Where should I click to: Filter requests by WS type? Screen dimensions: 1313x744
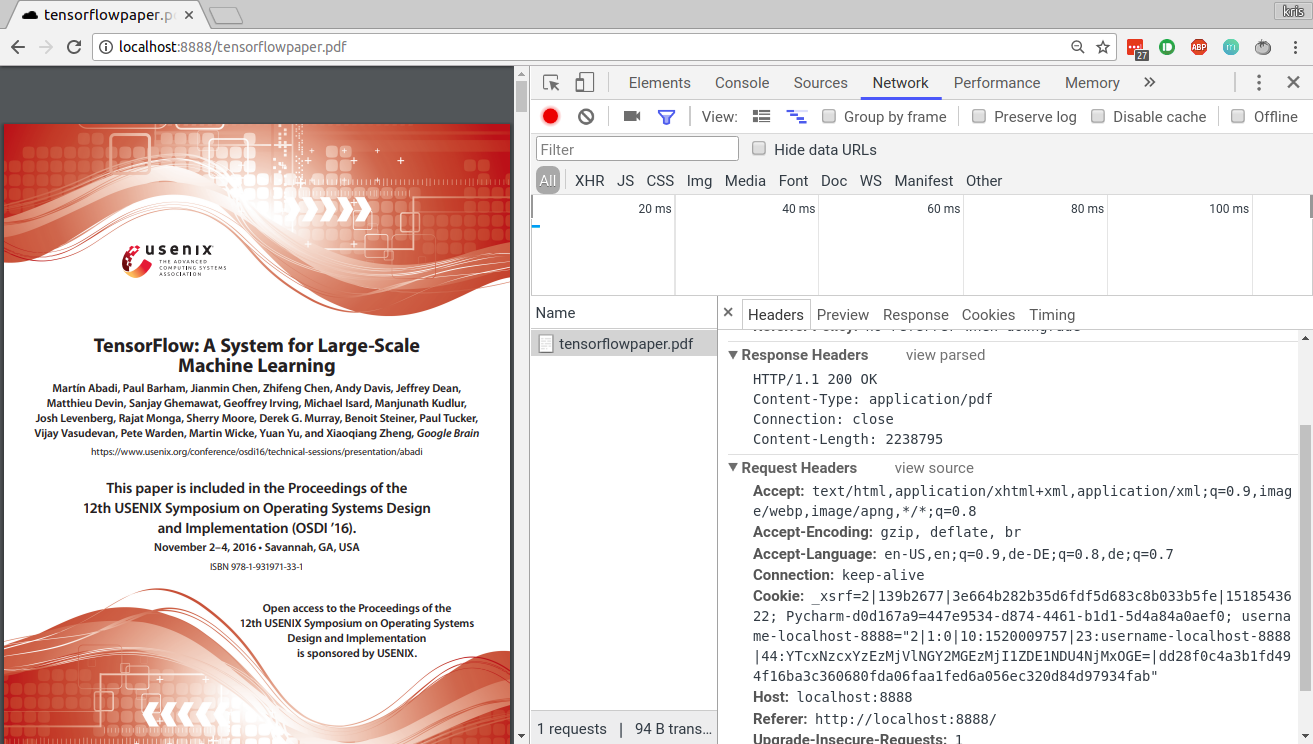(871, 181)
